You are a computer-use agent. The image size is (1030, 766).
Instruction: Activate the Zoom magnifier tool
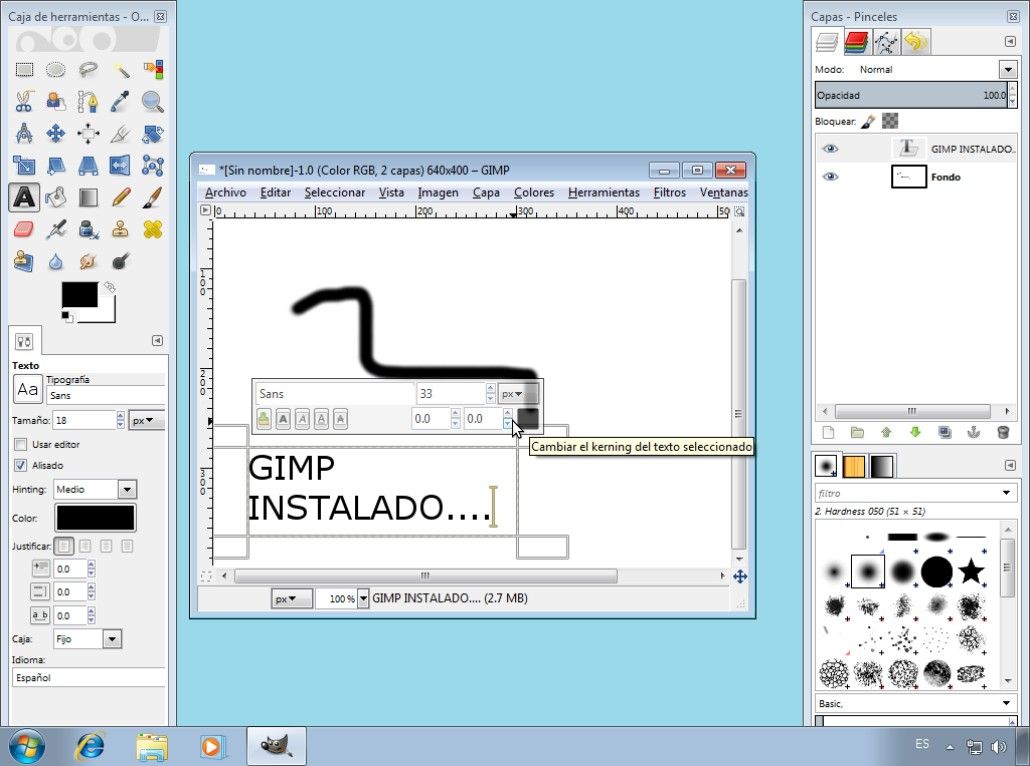tap(153, 101)
